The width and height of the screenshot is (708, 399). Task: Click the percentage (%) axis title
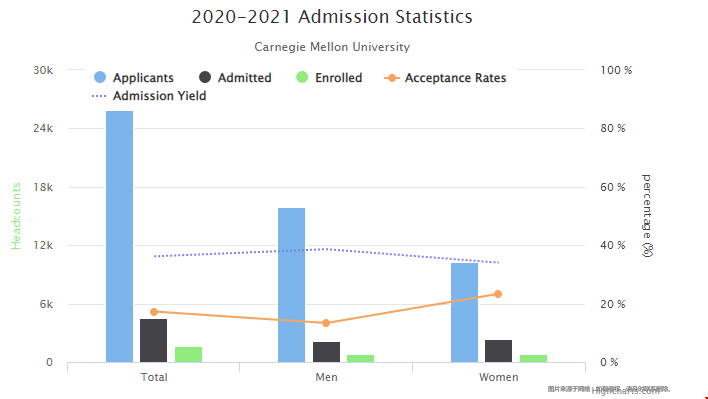[647, 216]
